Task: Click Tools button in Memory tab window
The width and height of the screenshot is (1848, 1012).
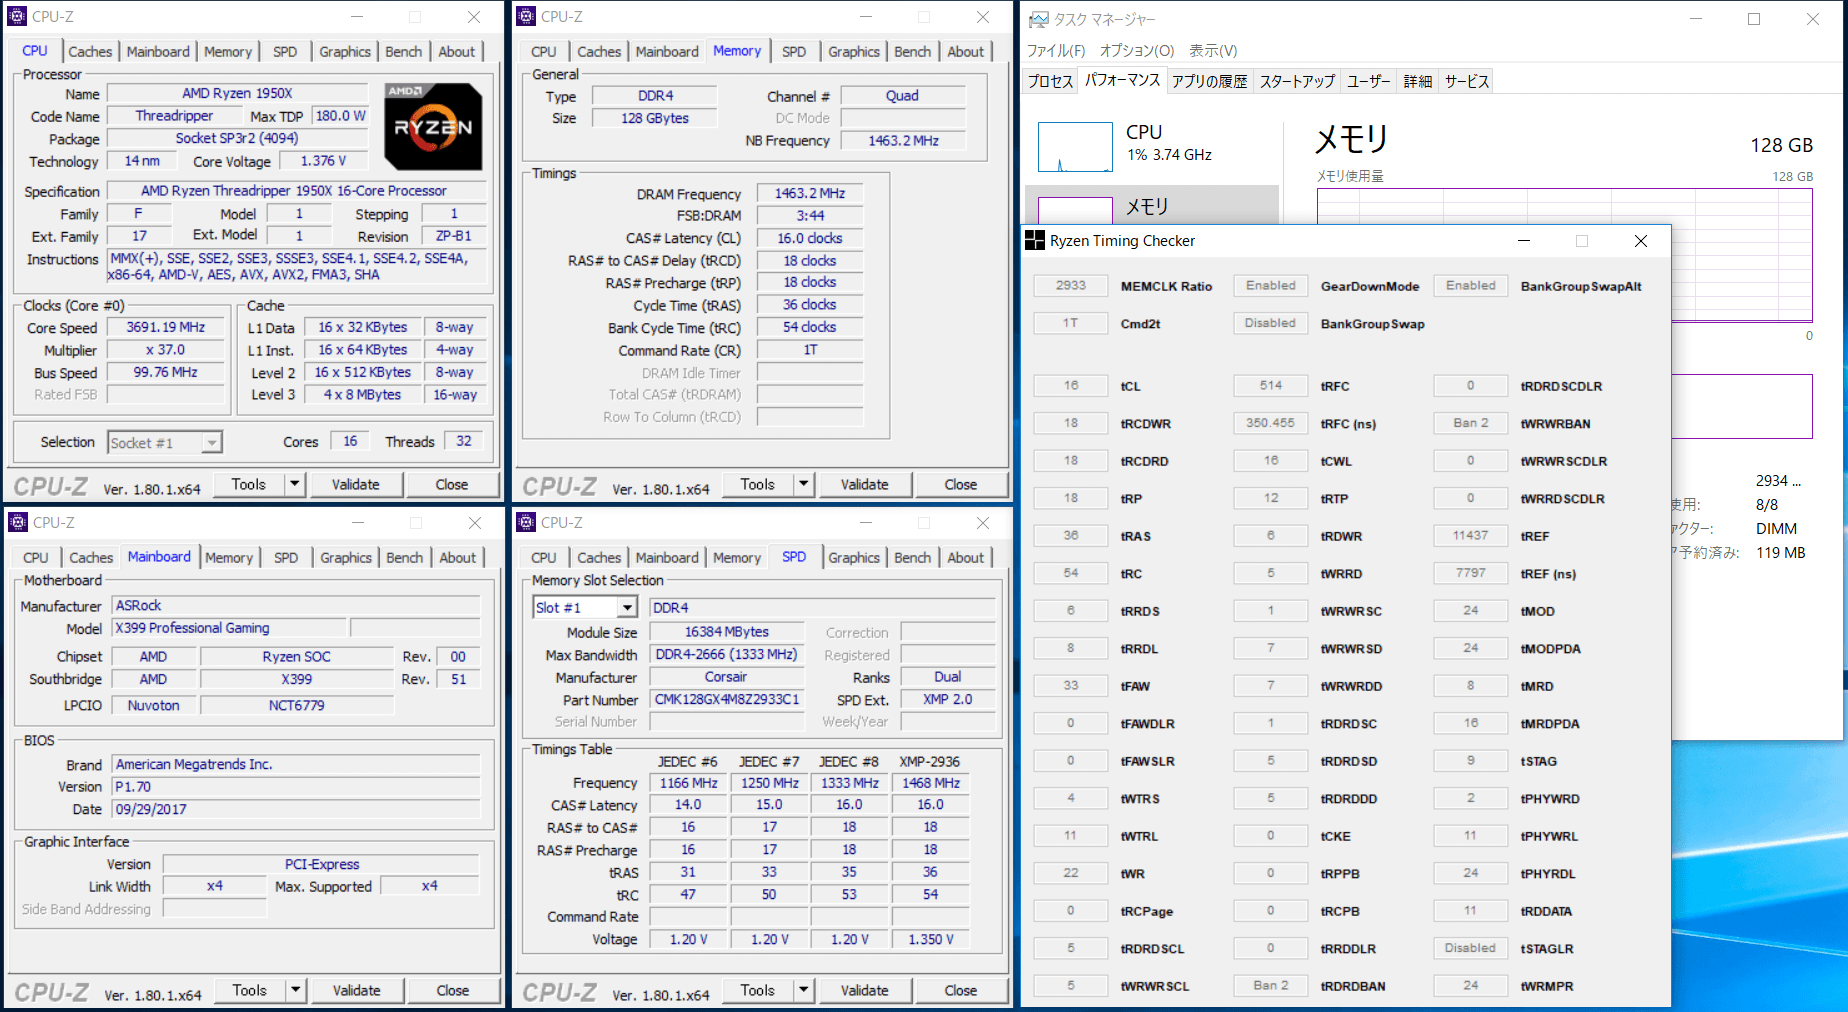Action: click(x=758, y=484)
